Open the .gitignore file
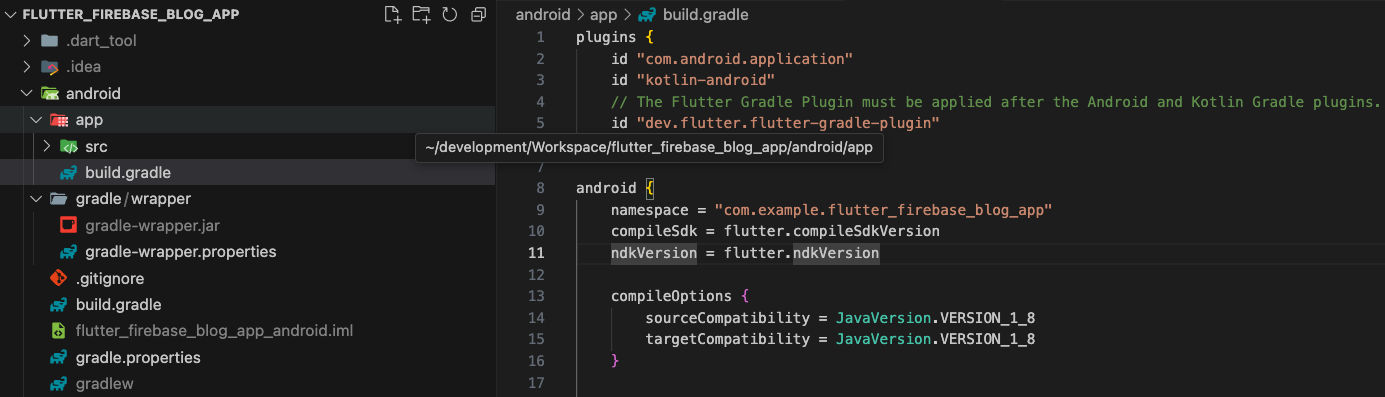The height and width of the screenshot is (397, 1385). coord(247,278)
